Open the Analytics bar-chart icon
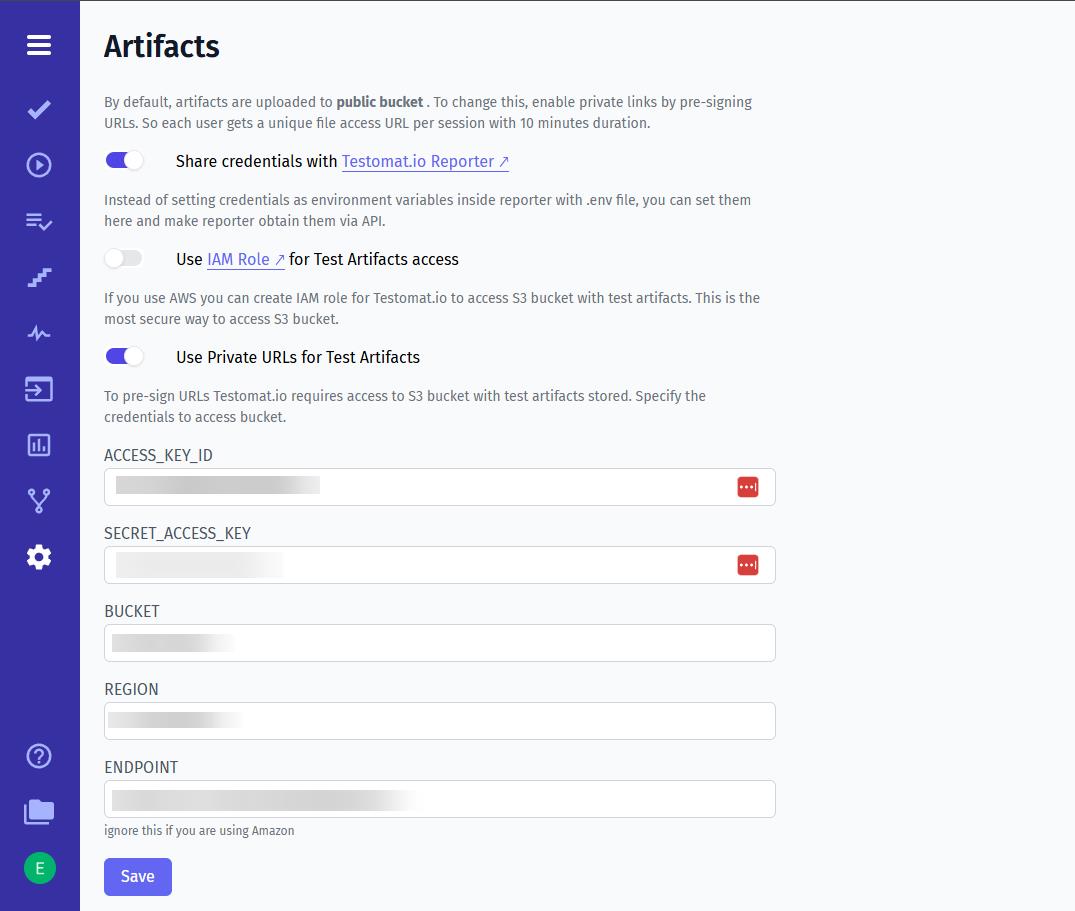Screen dimensions: 1075x911 (38, 445)
